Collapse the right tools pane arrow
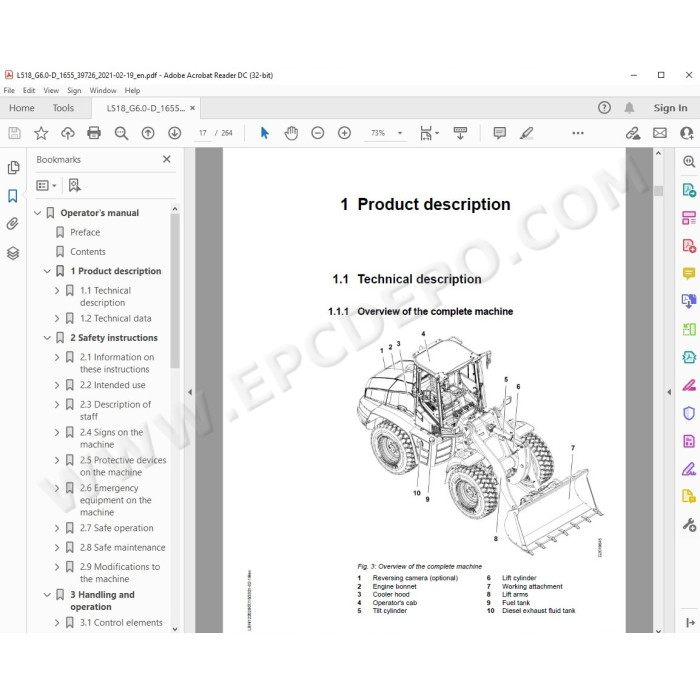Screen dimensions: 700x700 click(x=669, y=392)
